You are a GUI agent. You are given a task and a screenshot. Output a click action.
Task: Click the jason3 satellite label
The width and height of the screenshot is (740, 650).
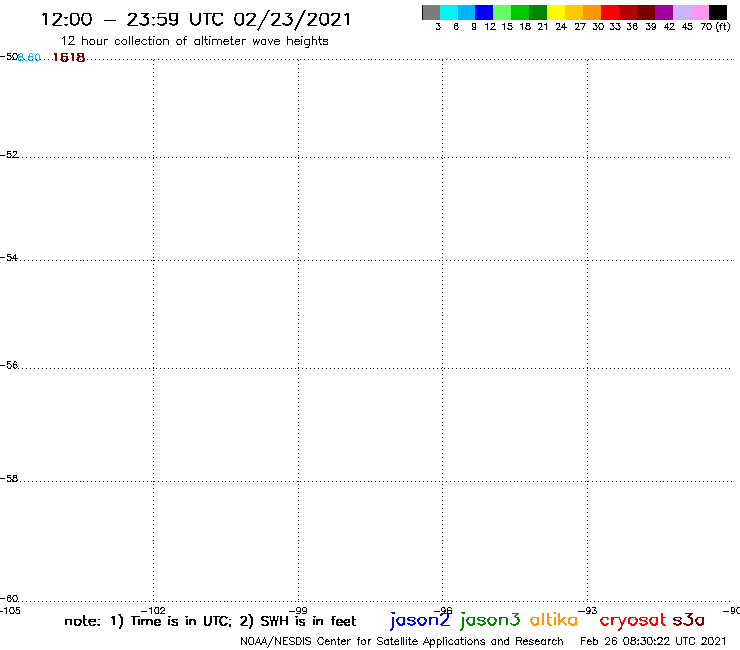click(x=490, y=620)
